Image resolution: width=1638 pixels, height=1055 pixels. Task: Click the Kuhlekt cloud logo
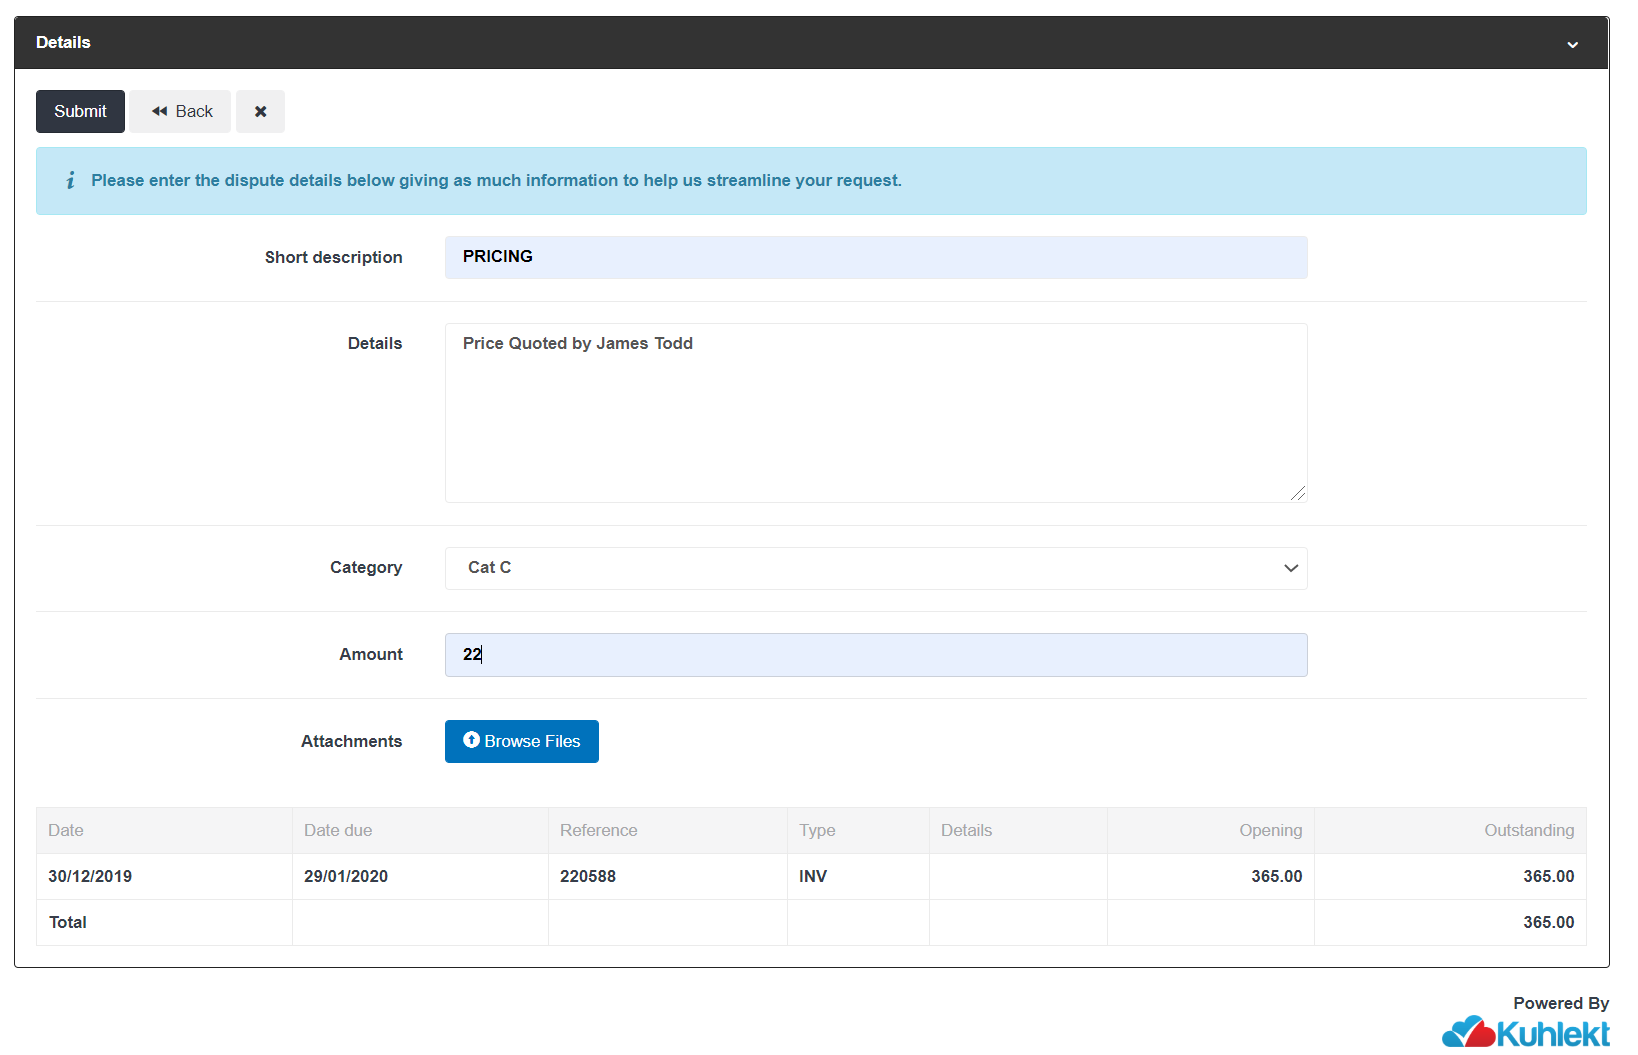pyautogui.click(x=1472, y=1031)
